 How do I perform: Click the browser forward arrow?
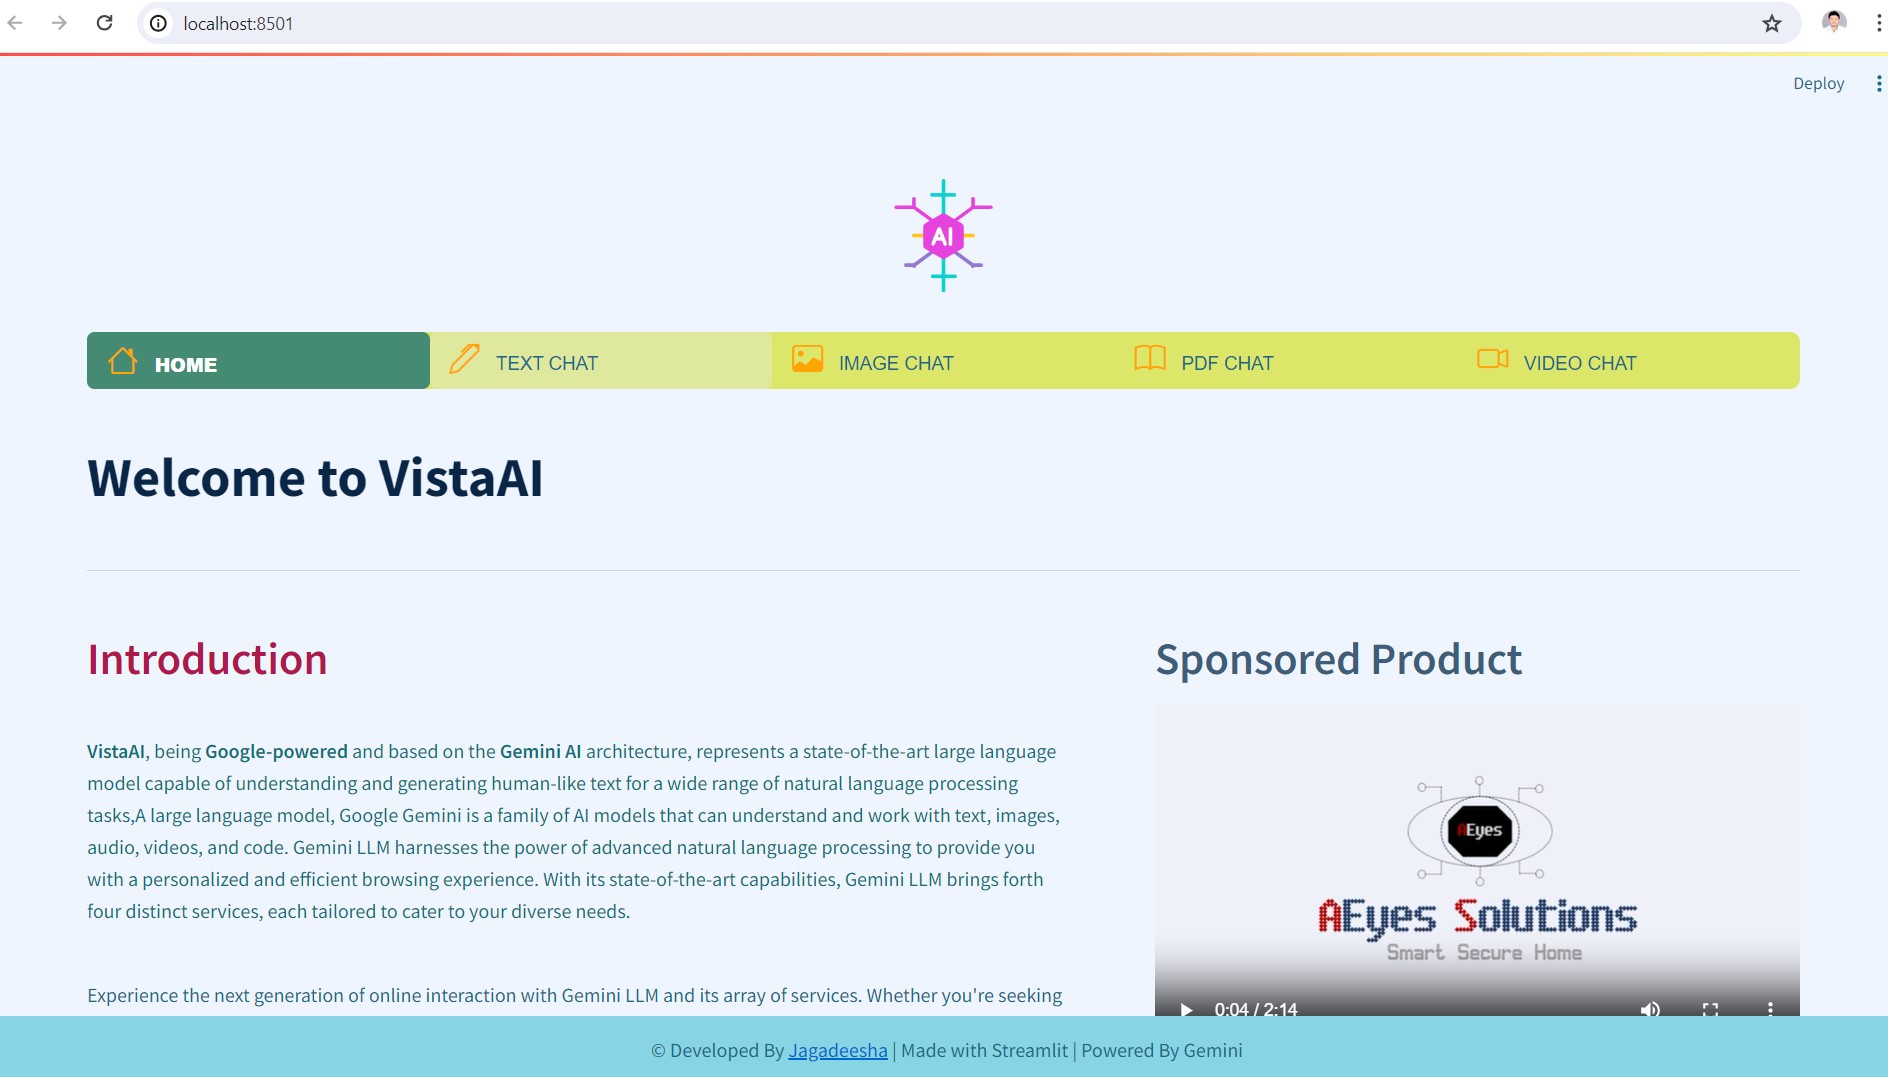tap(60, 23)
